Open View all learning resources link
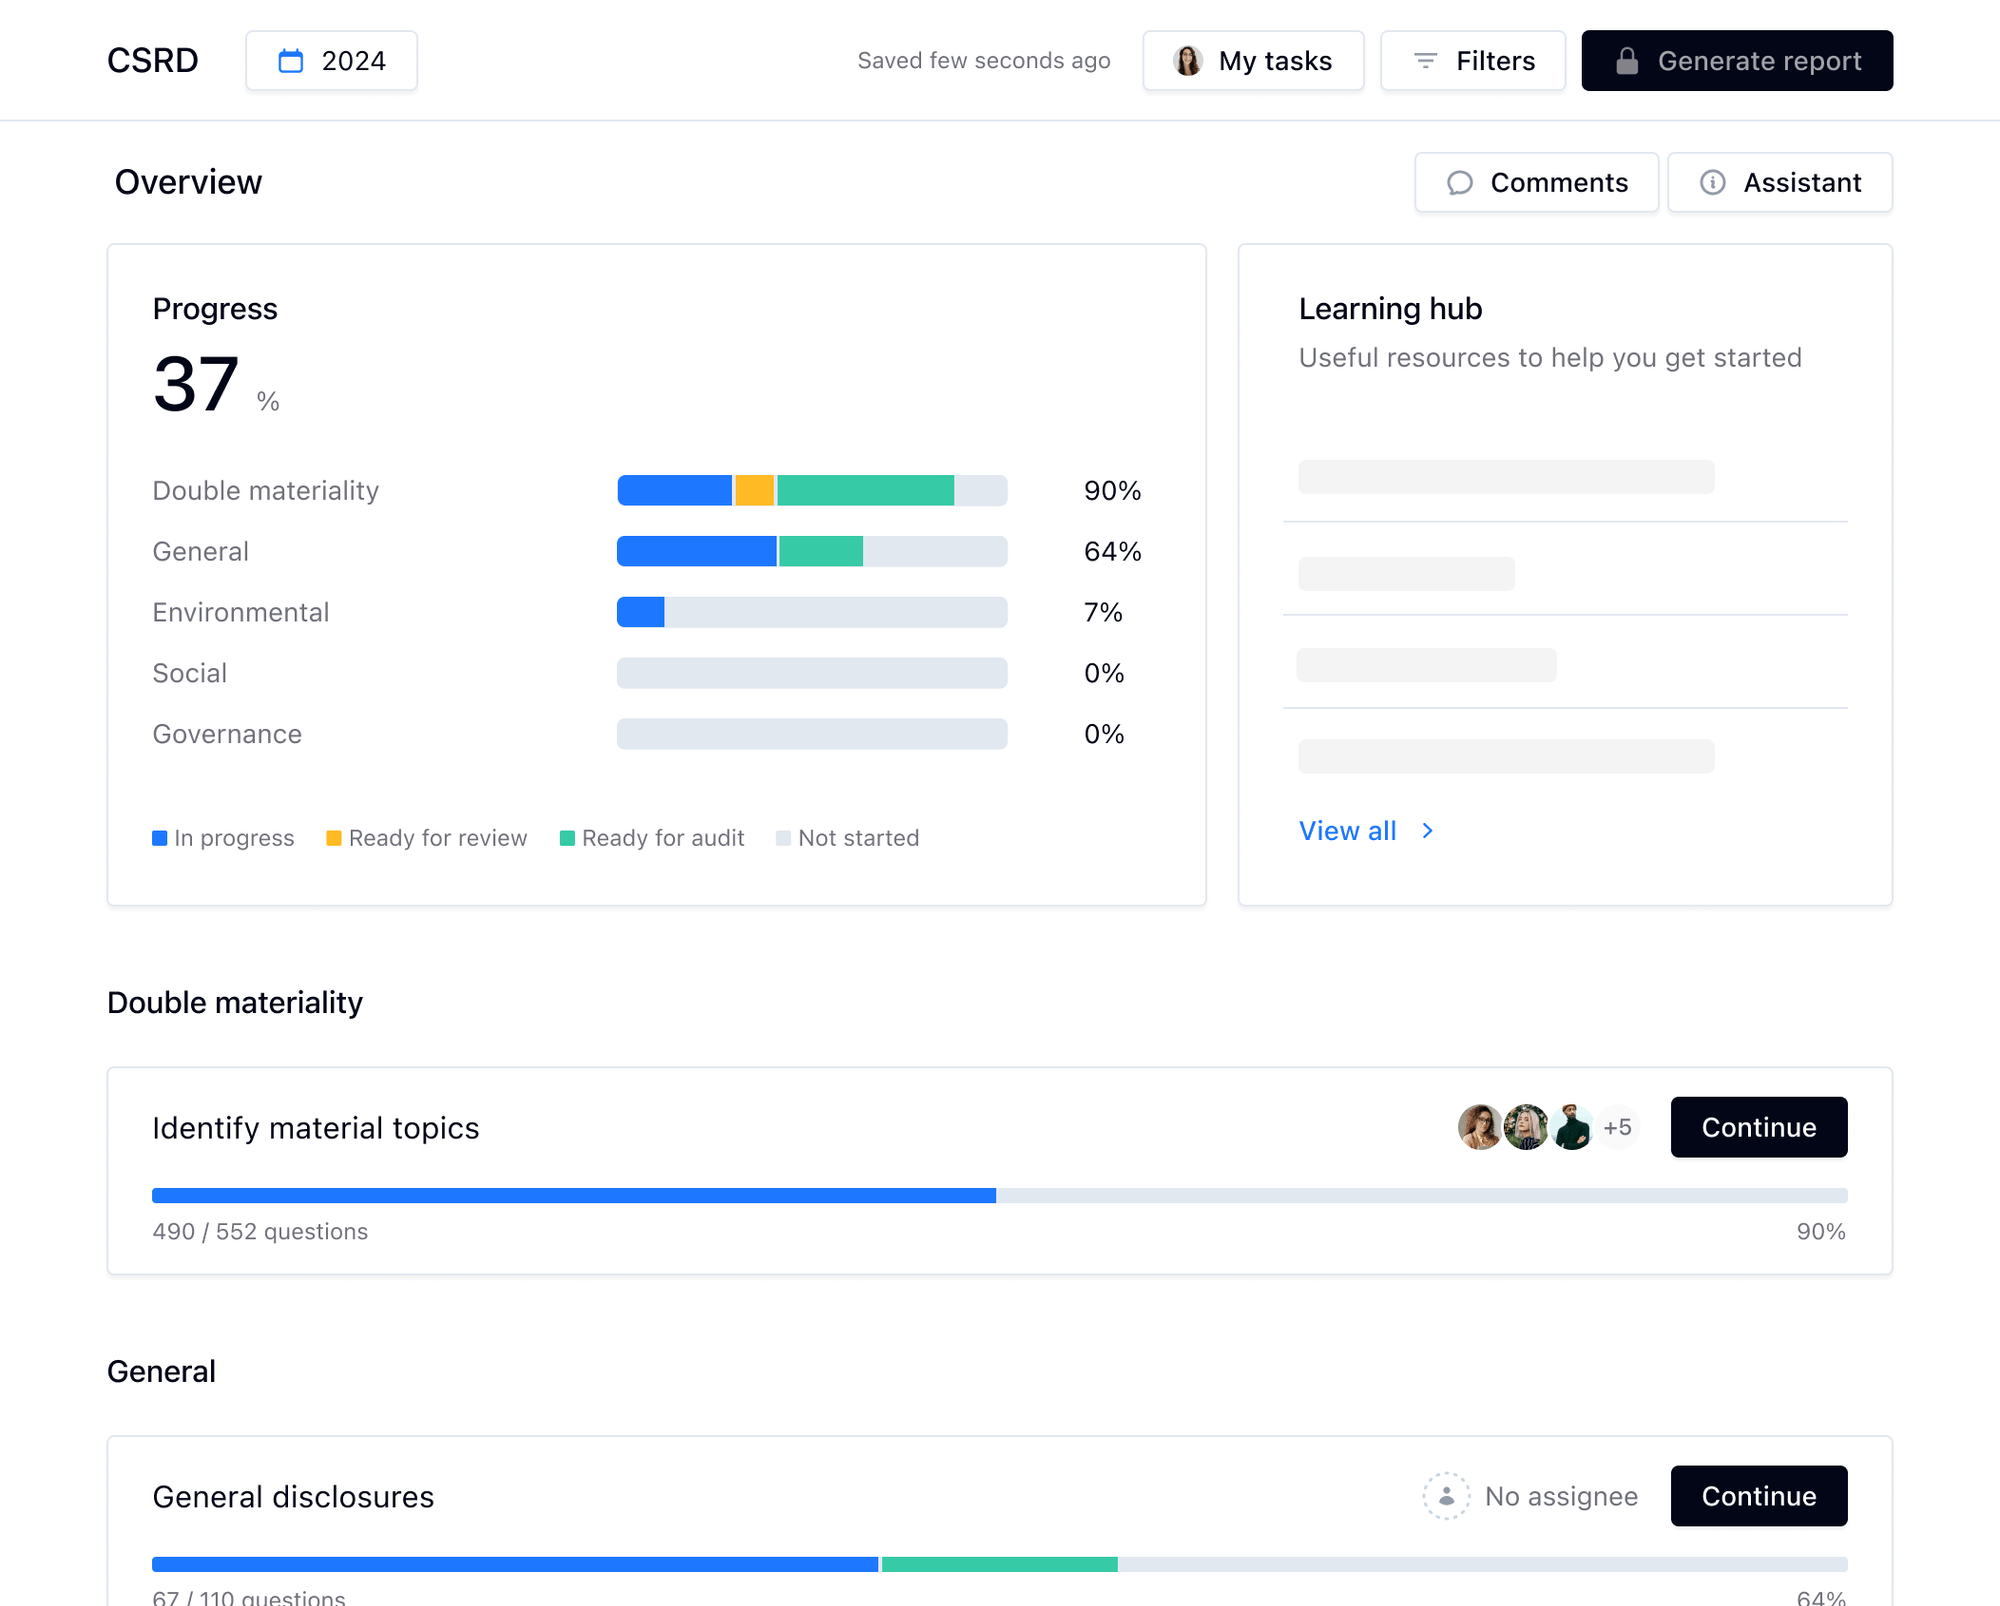Viewport: 2000px width, 1606px height. (x=1347, y=831)
